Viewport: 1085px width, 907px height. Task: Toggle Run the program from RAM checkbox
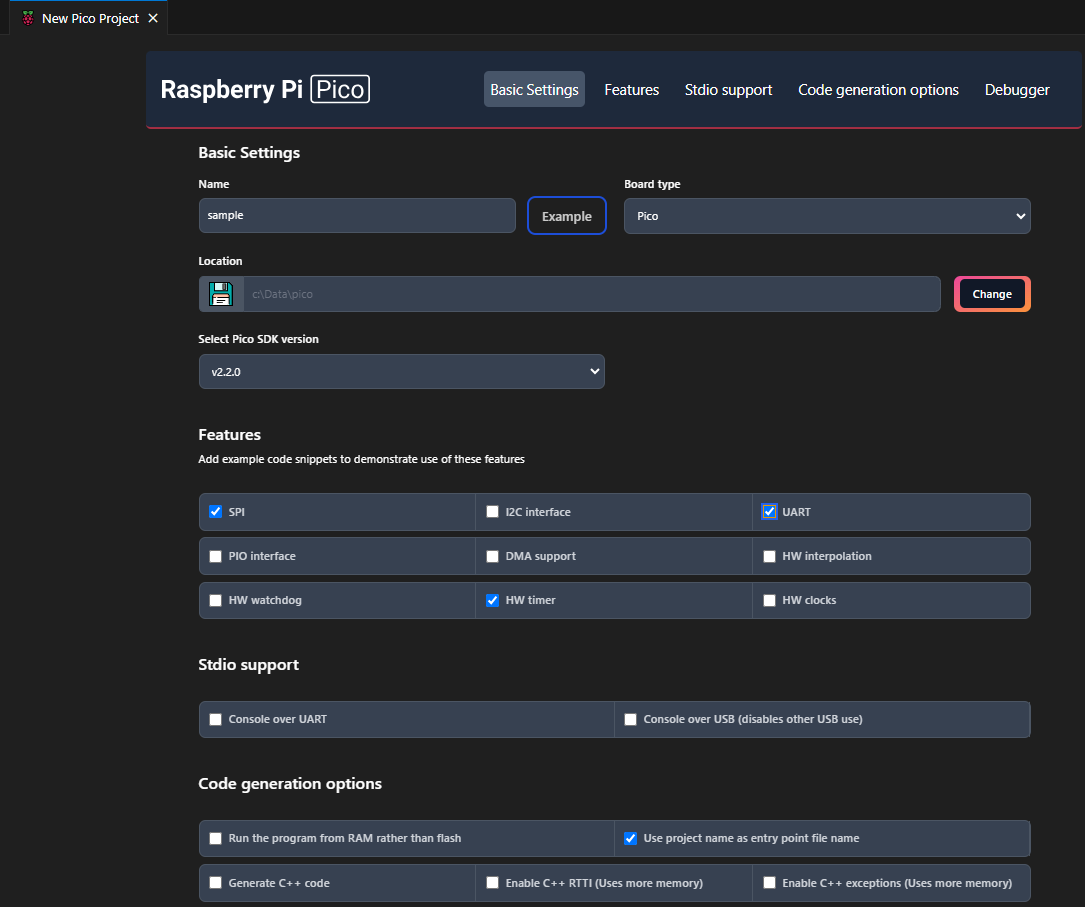[215, 838]
